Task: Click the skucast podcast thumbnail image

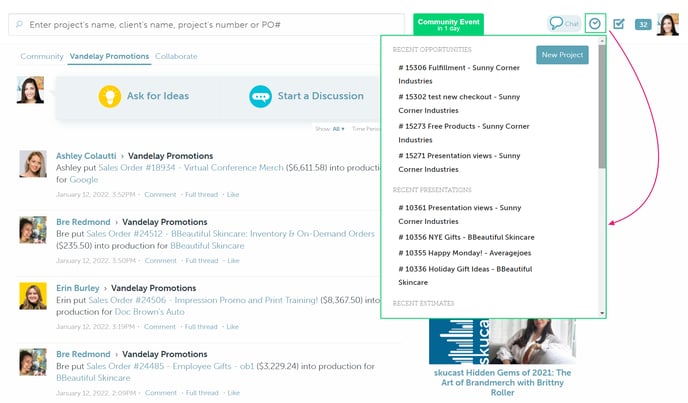Action: 502,342
